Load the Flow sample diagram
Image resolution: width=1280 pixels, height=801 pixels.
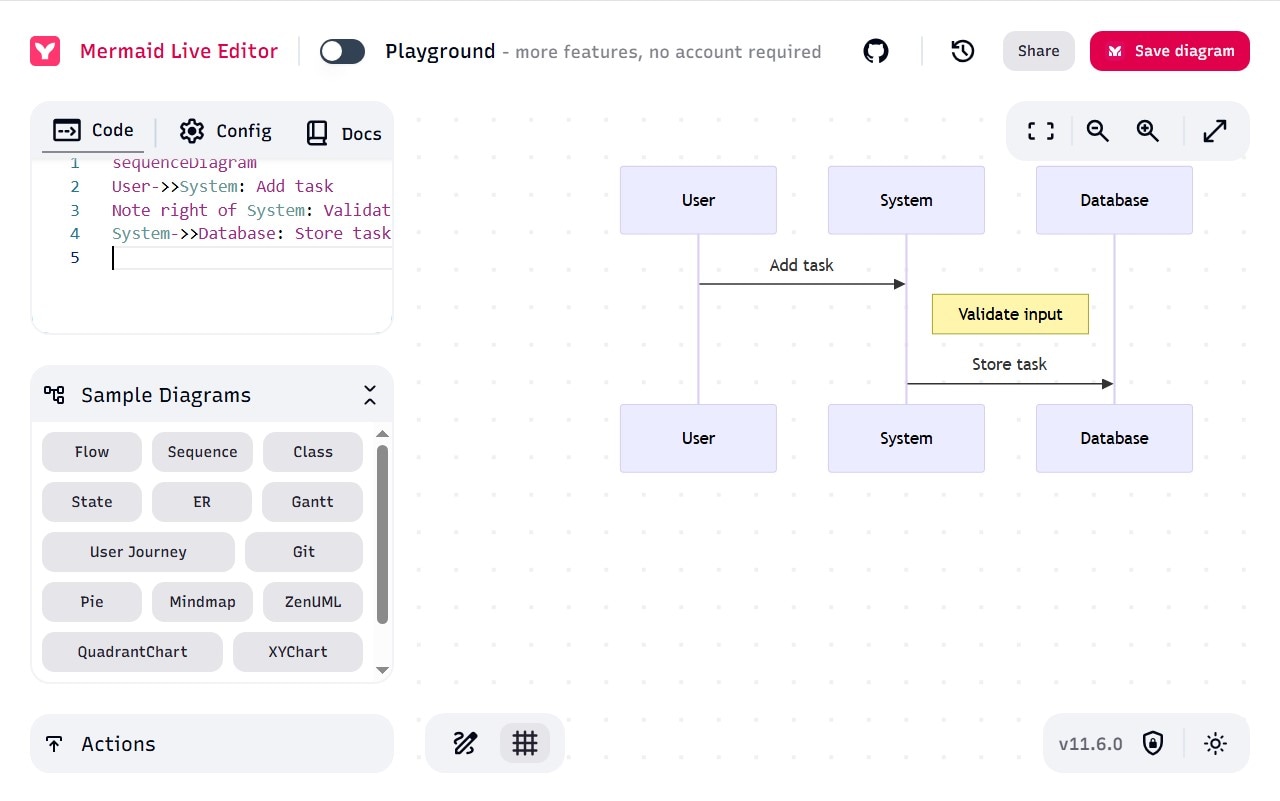click(92, 452)
